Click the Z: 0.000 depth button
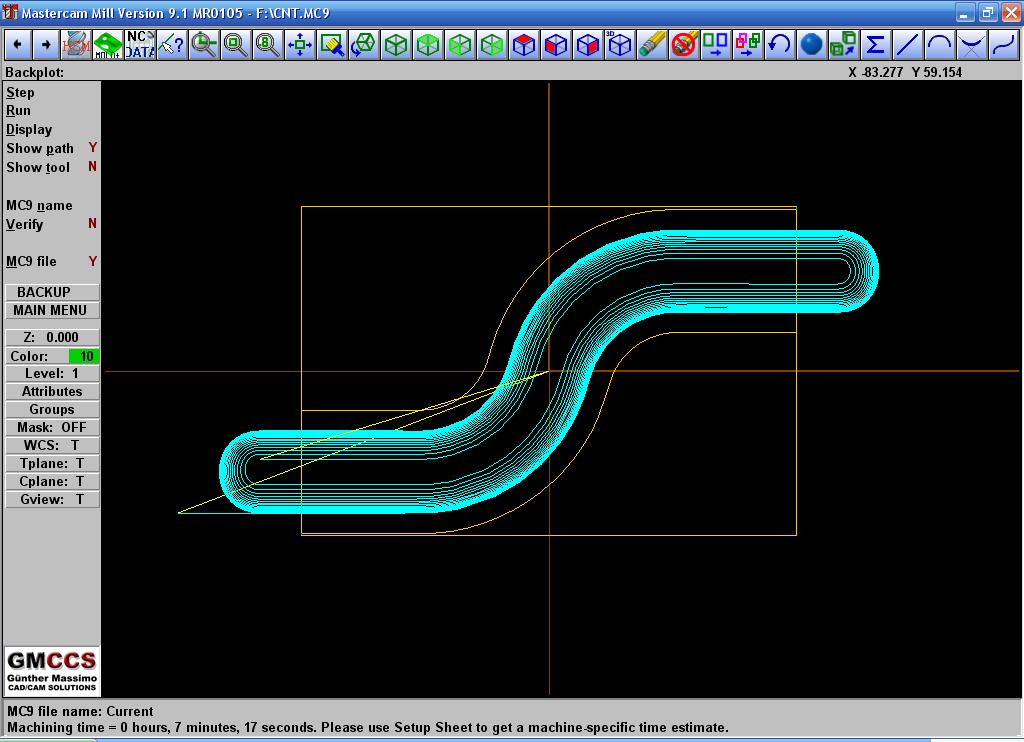This screenshot has width=1024, height=742. coord(52,337)
